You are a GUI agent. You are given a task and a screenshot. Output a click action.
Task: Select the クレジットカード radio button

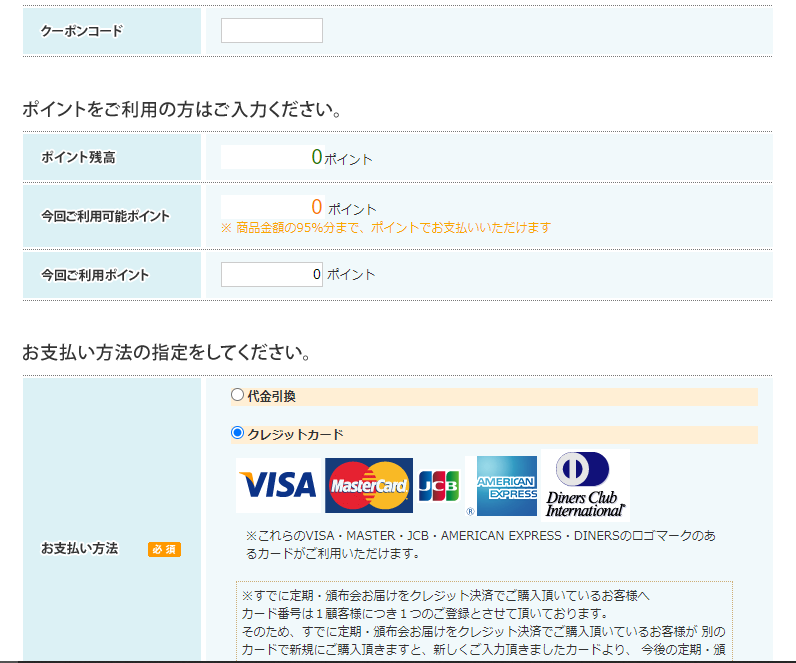click(237, 433)
